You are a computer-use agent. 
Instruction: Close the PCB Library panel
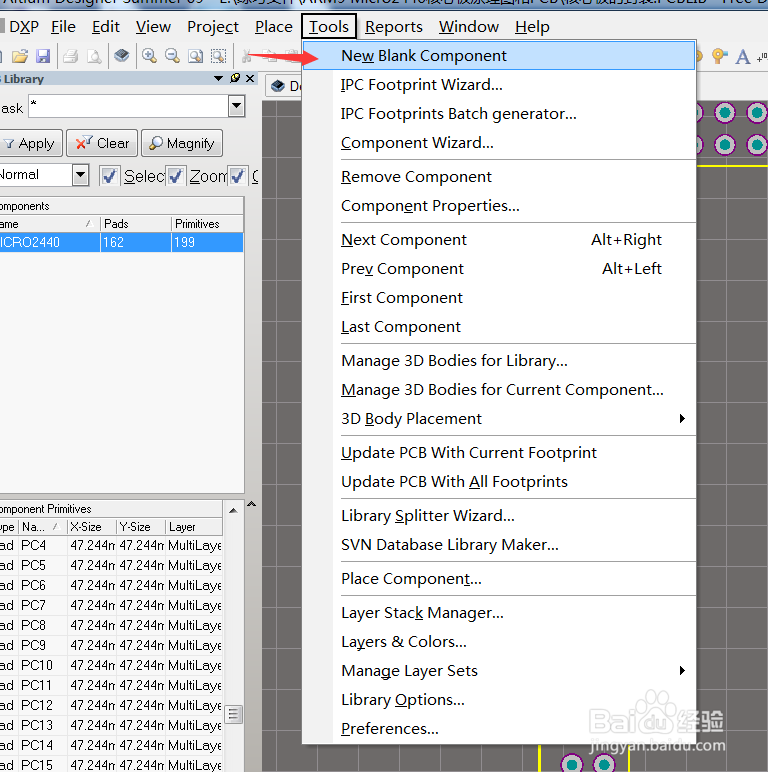250,78
